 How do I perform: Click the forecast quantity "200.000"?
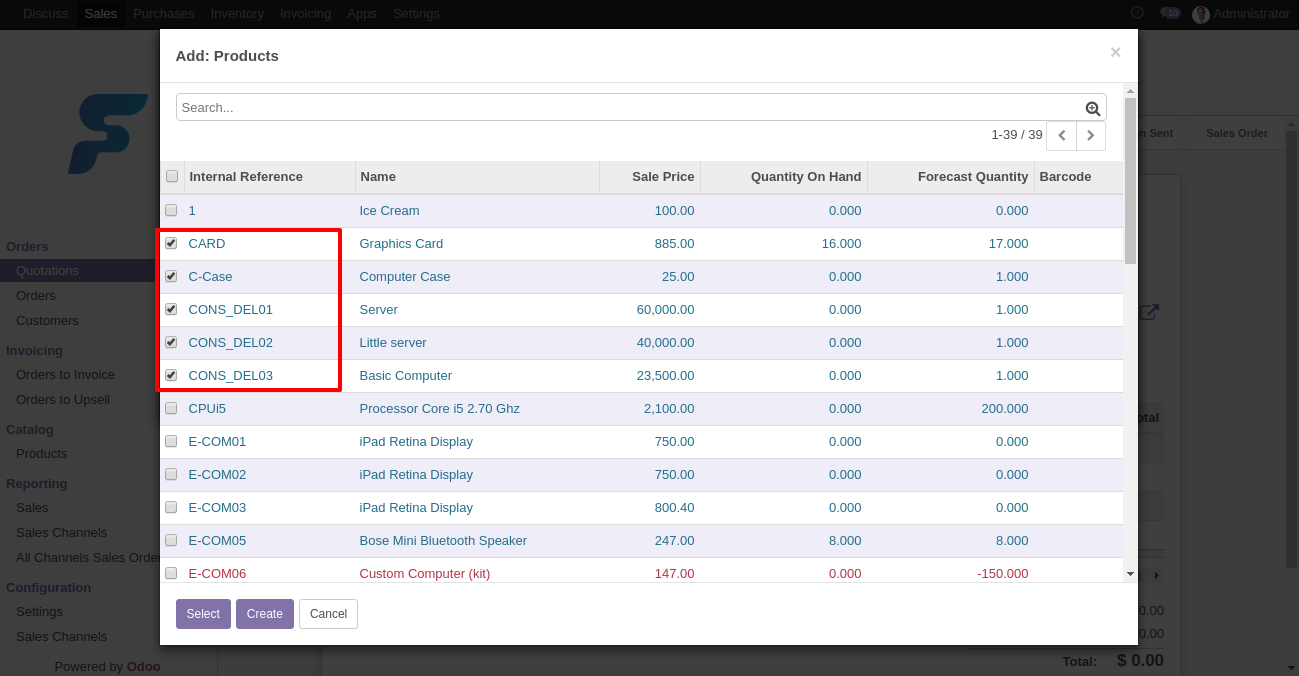pos(1005,409)
